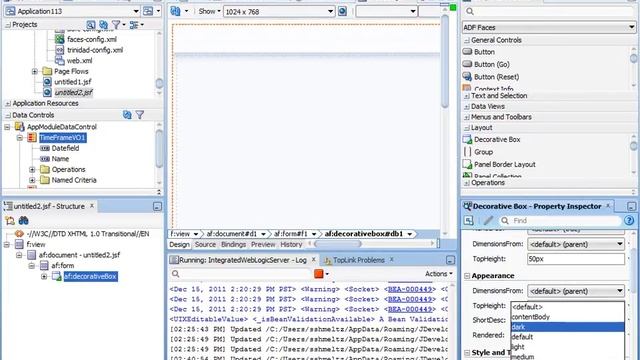Image resolution: width=640 pixels, height=360 pixels.
Task: Expand the Data Views palette group
Action: 467,107
